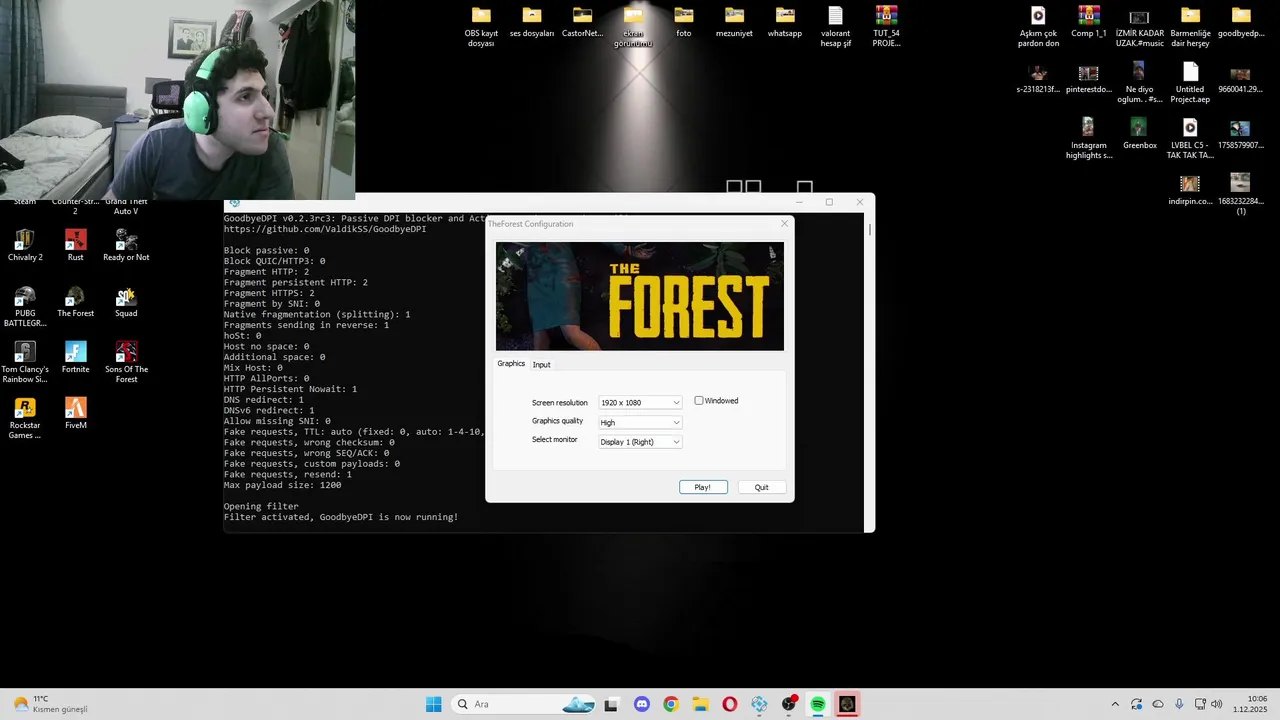This screenshot has height=720, width=1280.
Task: Select the Fortnite desktop icon
Action: [x=75, y=358]
